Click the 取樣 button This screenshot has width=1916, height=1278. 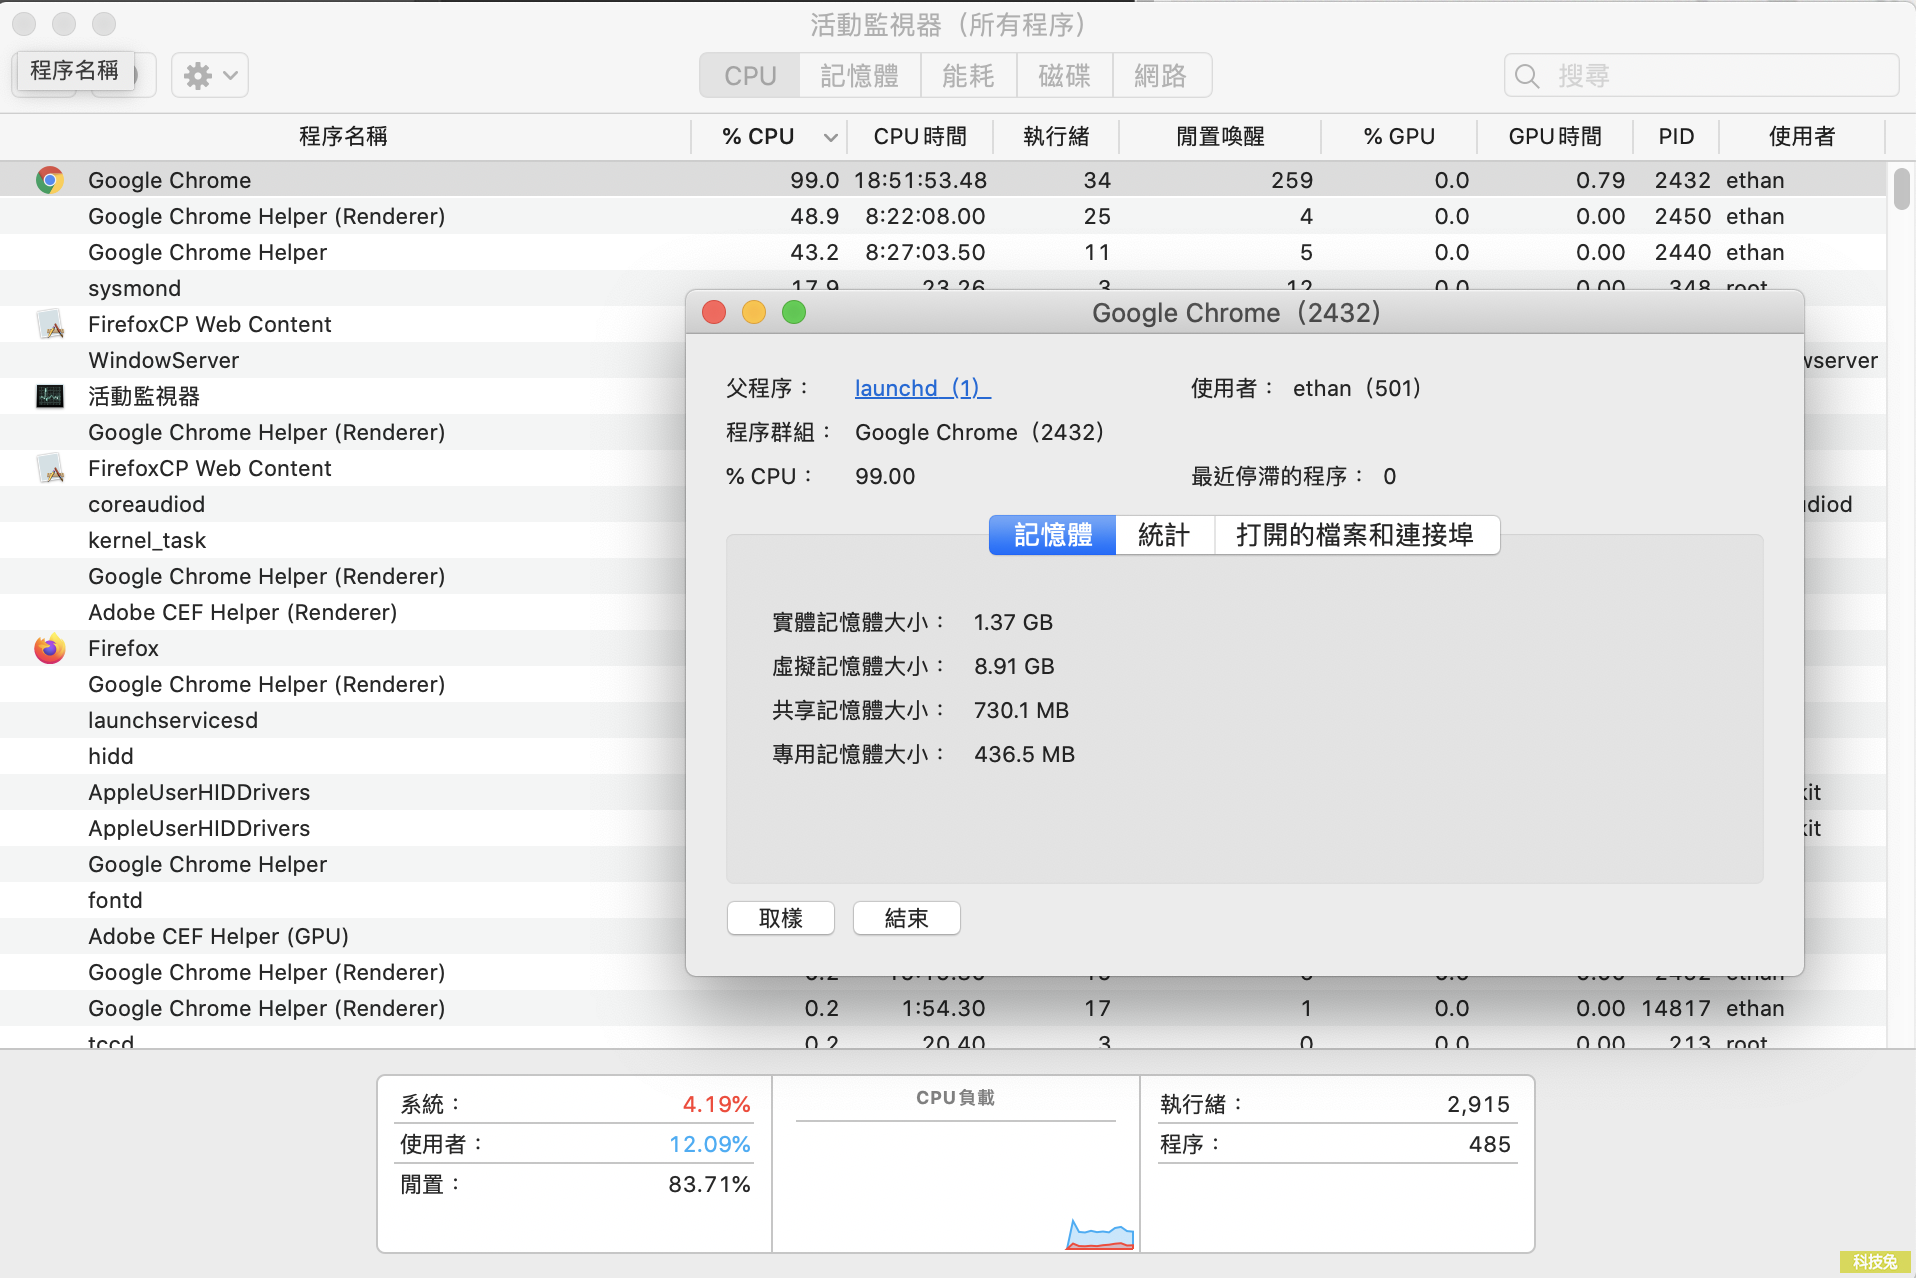[781, 918]
